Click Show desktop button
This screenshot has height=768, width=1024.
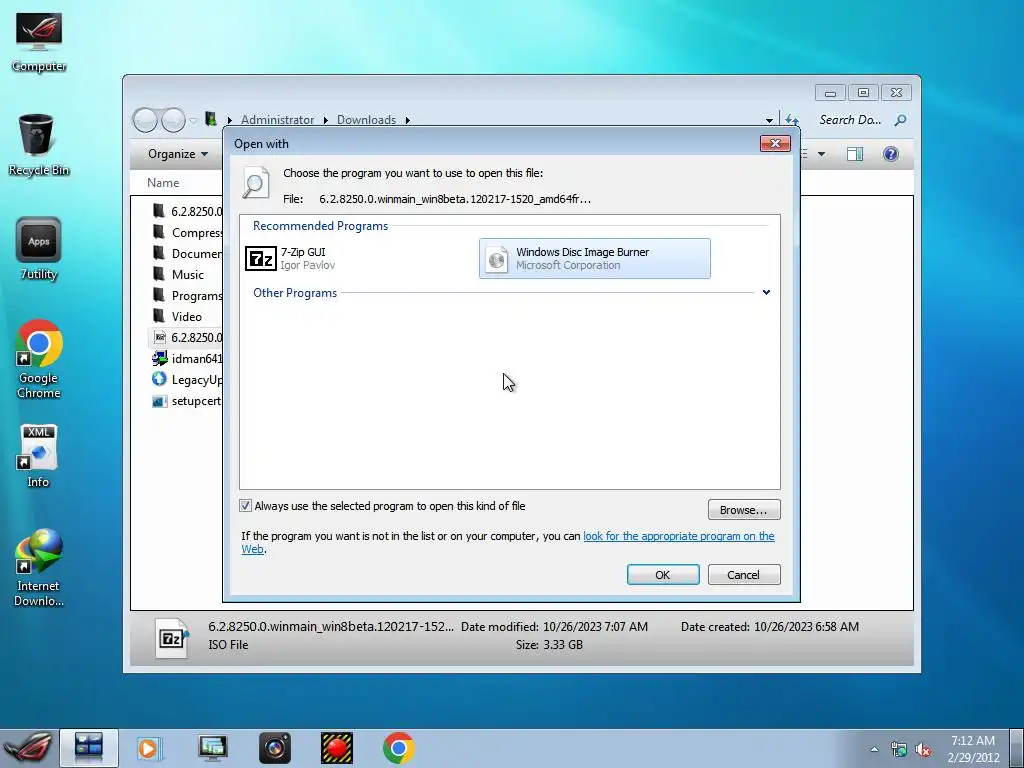(1016, 748)
